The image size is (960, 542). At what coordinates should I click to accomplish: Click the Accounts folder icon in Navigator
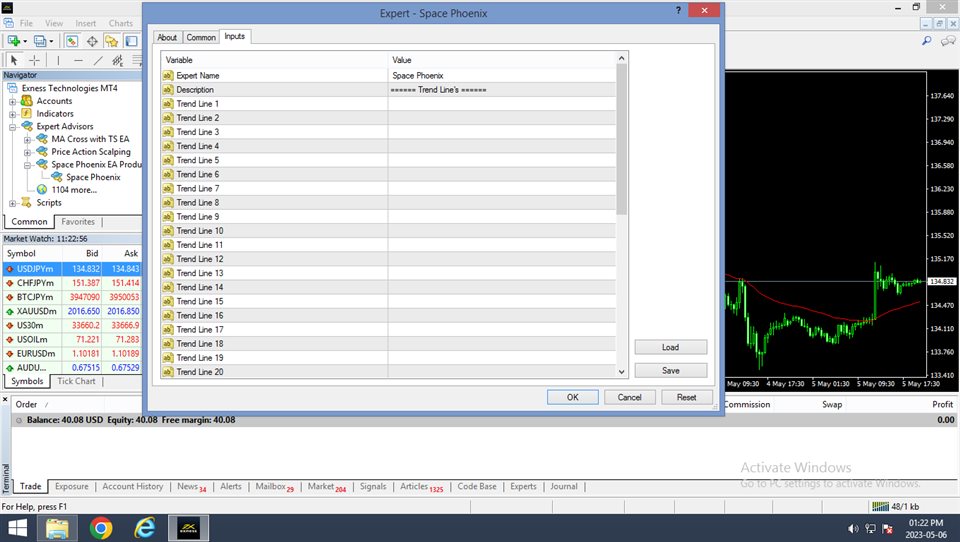27,101
